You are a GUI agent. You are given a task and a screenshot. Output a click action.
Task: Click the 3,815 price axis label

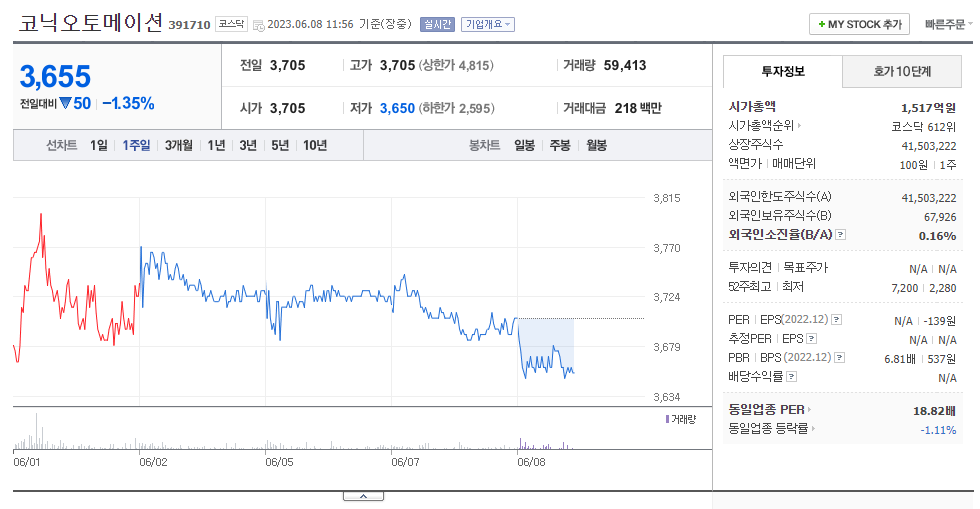(x=667, y=198)
